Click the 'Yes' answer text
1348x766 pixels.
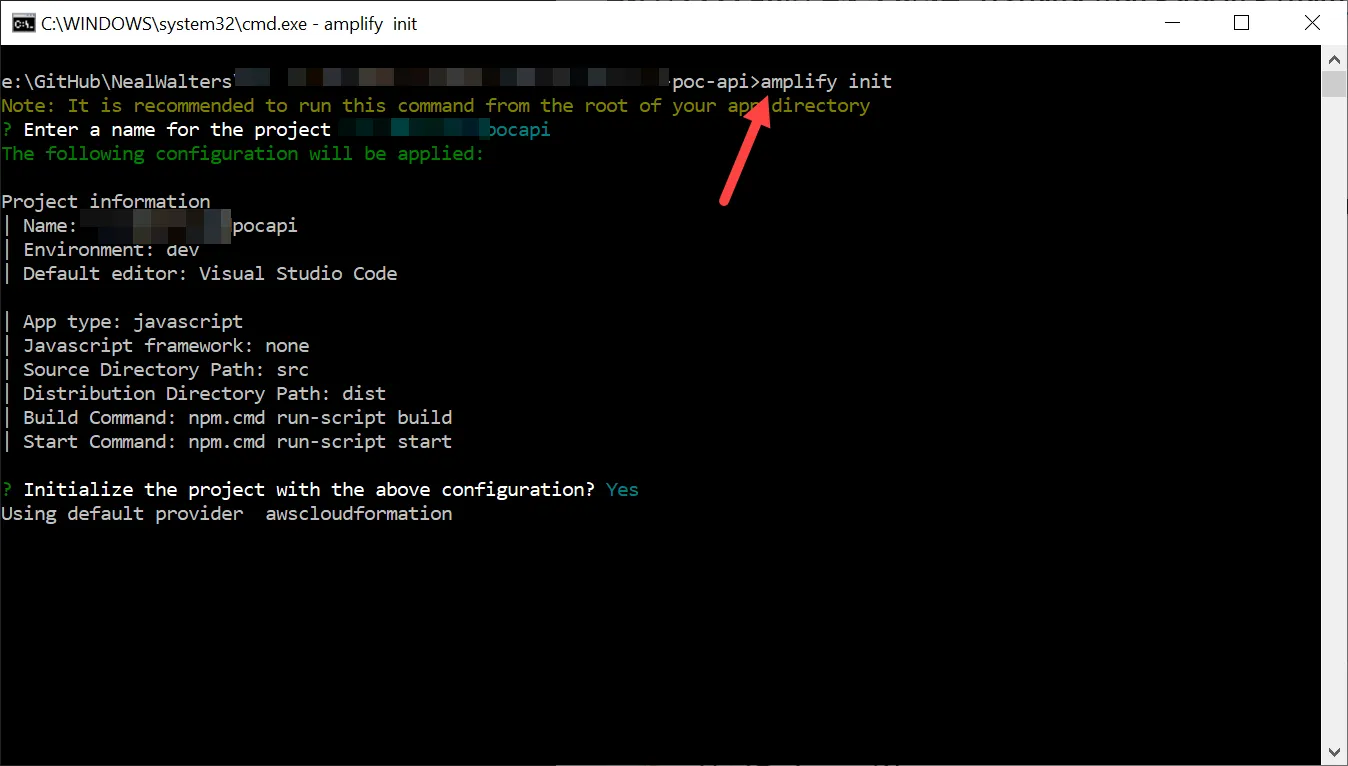point(622,490)
